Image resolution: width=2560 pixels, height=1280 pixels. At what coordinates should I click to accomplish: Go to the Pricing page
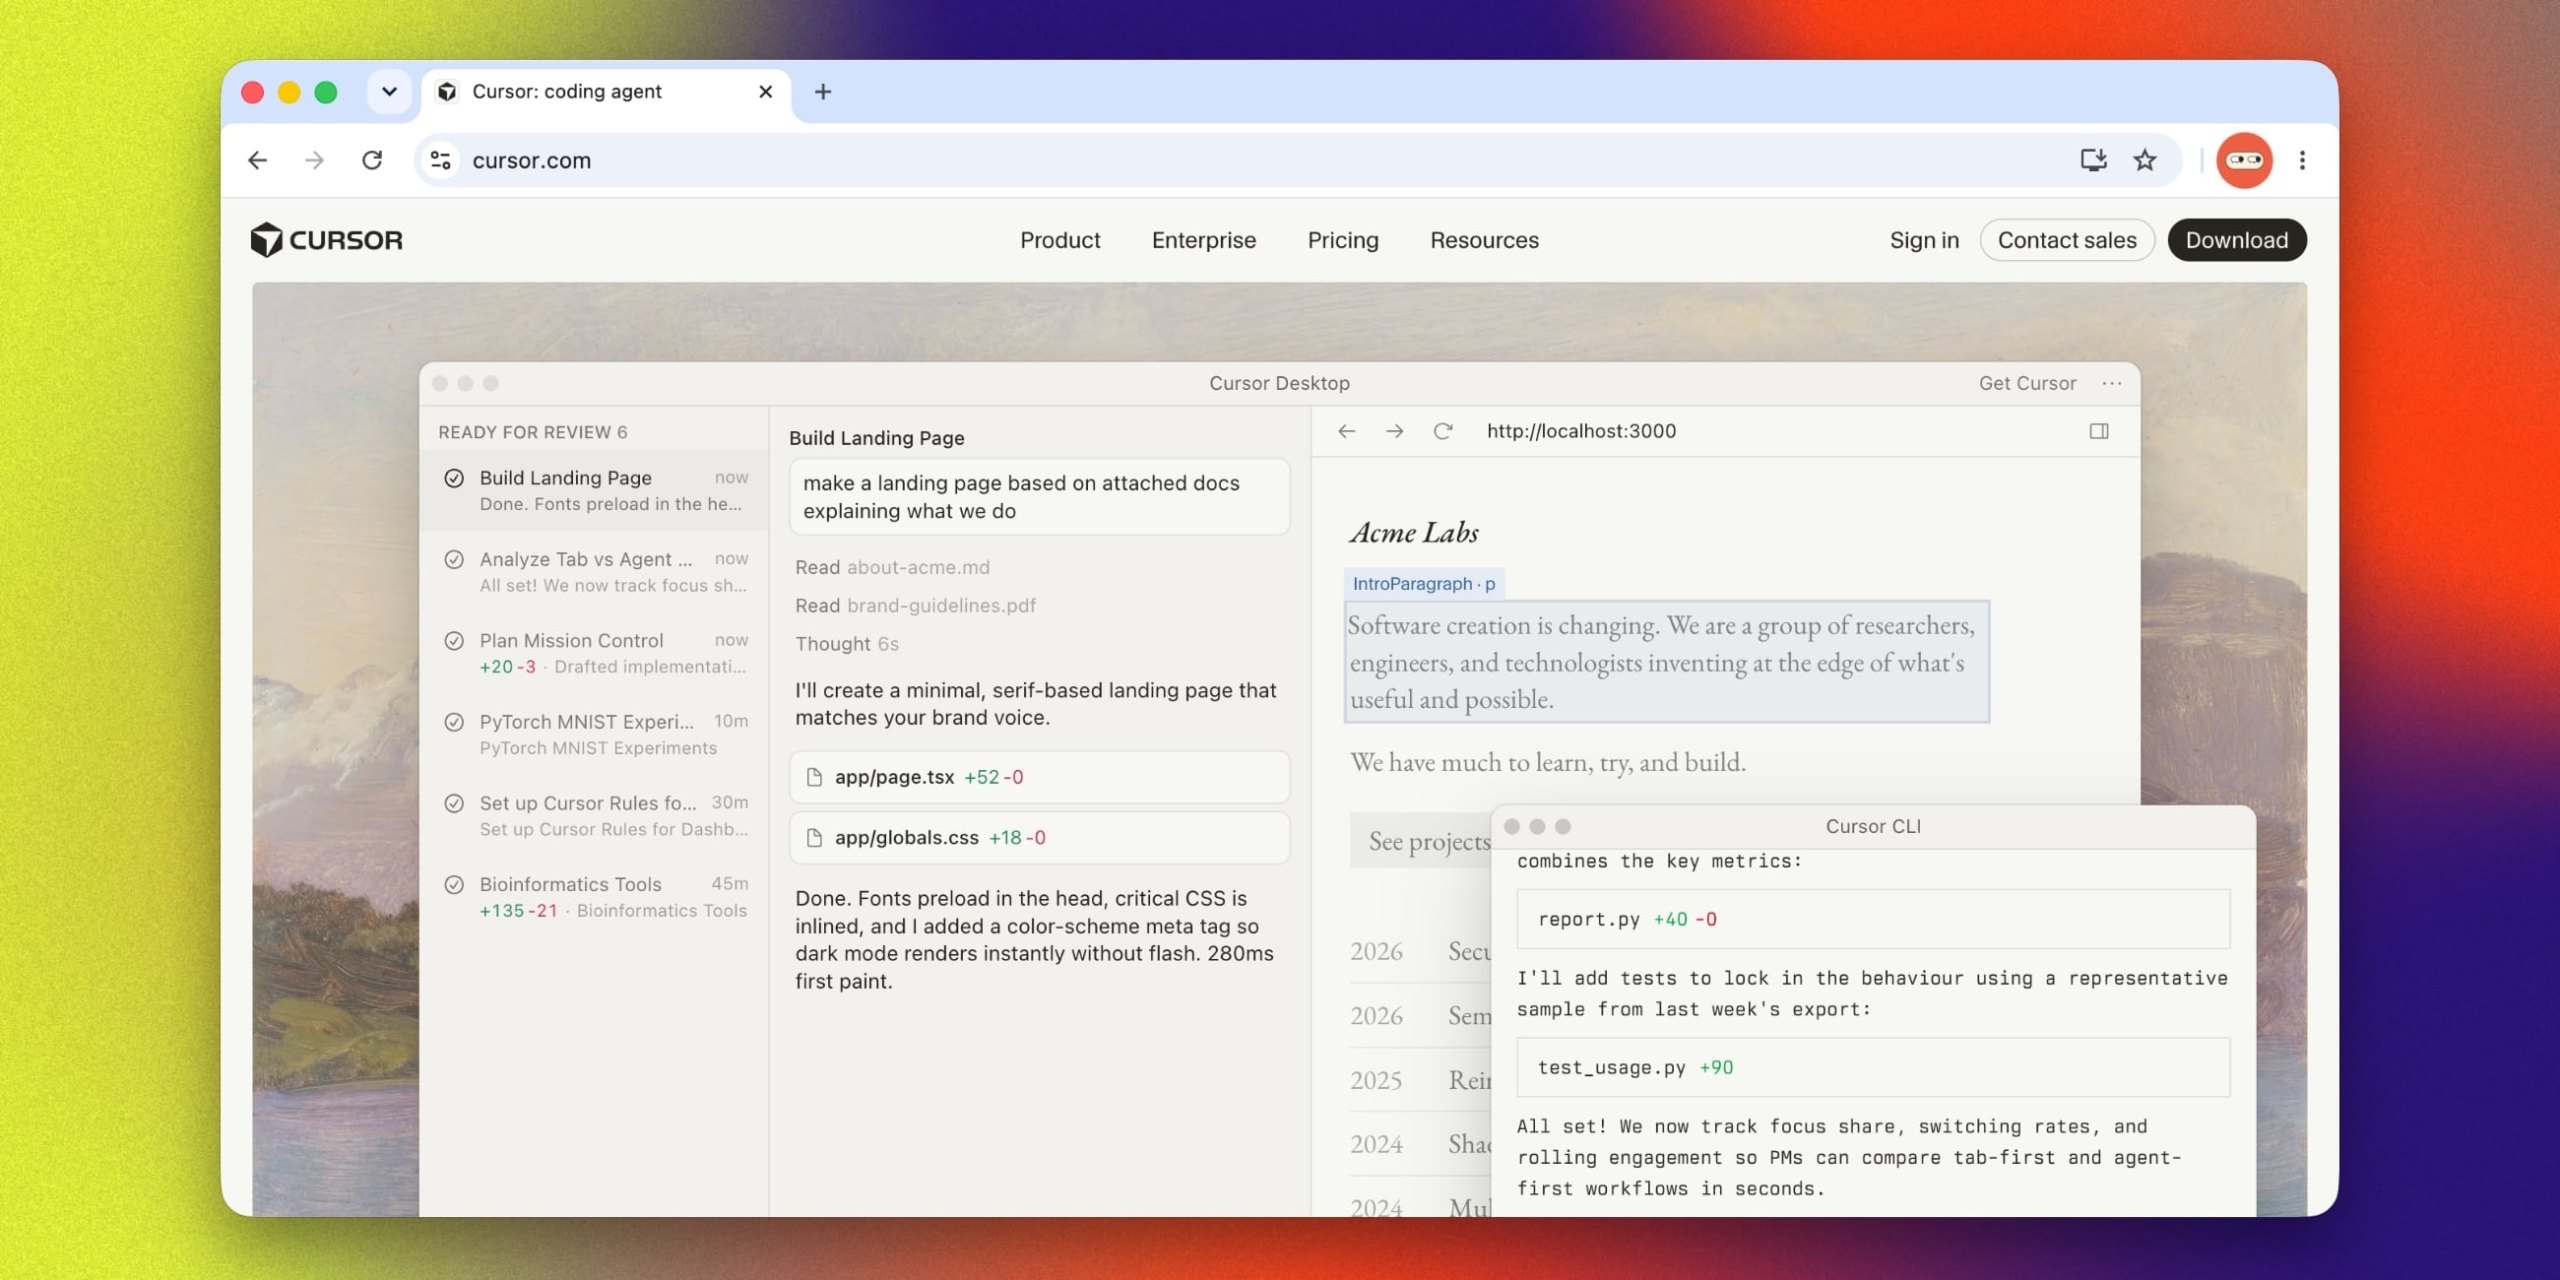pos(1343,240)
